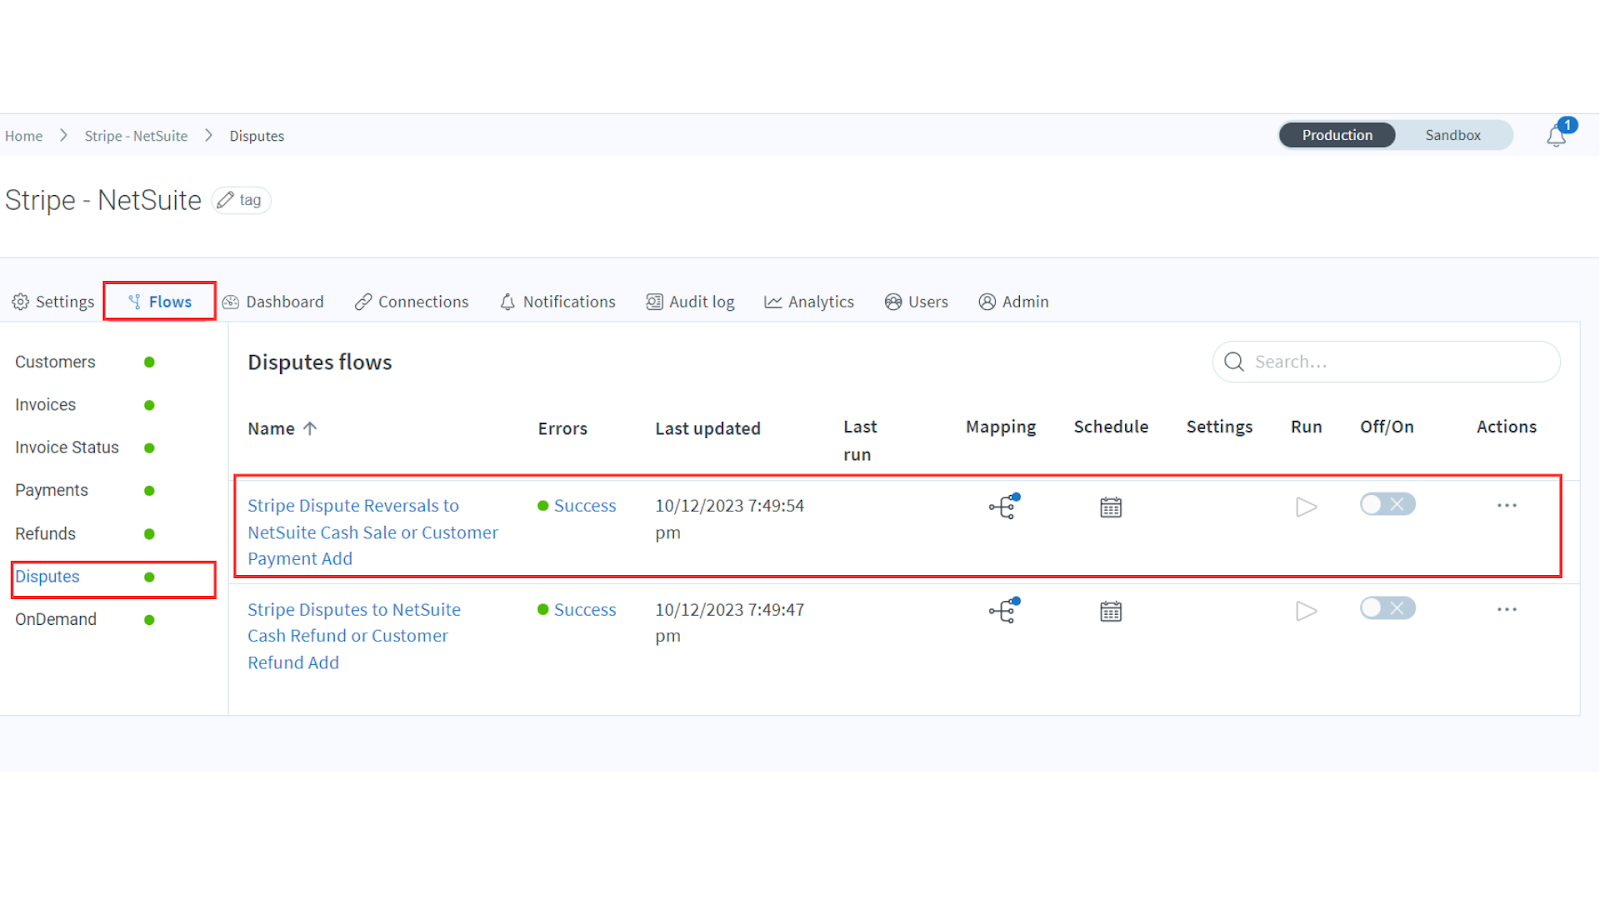
Task: Click the flows Search input field
Action: [x=1386, y=362]
